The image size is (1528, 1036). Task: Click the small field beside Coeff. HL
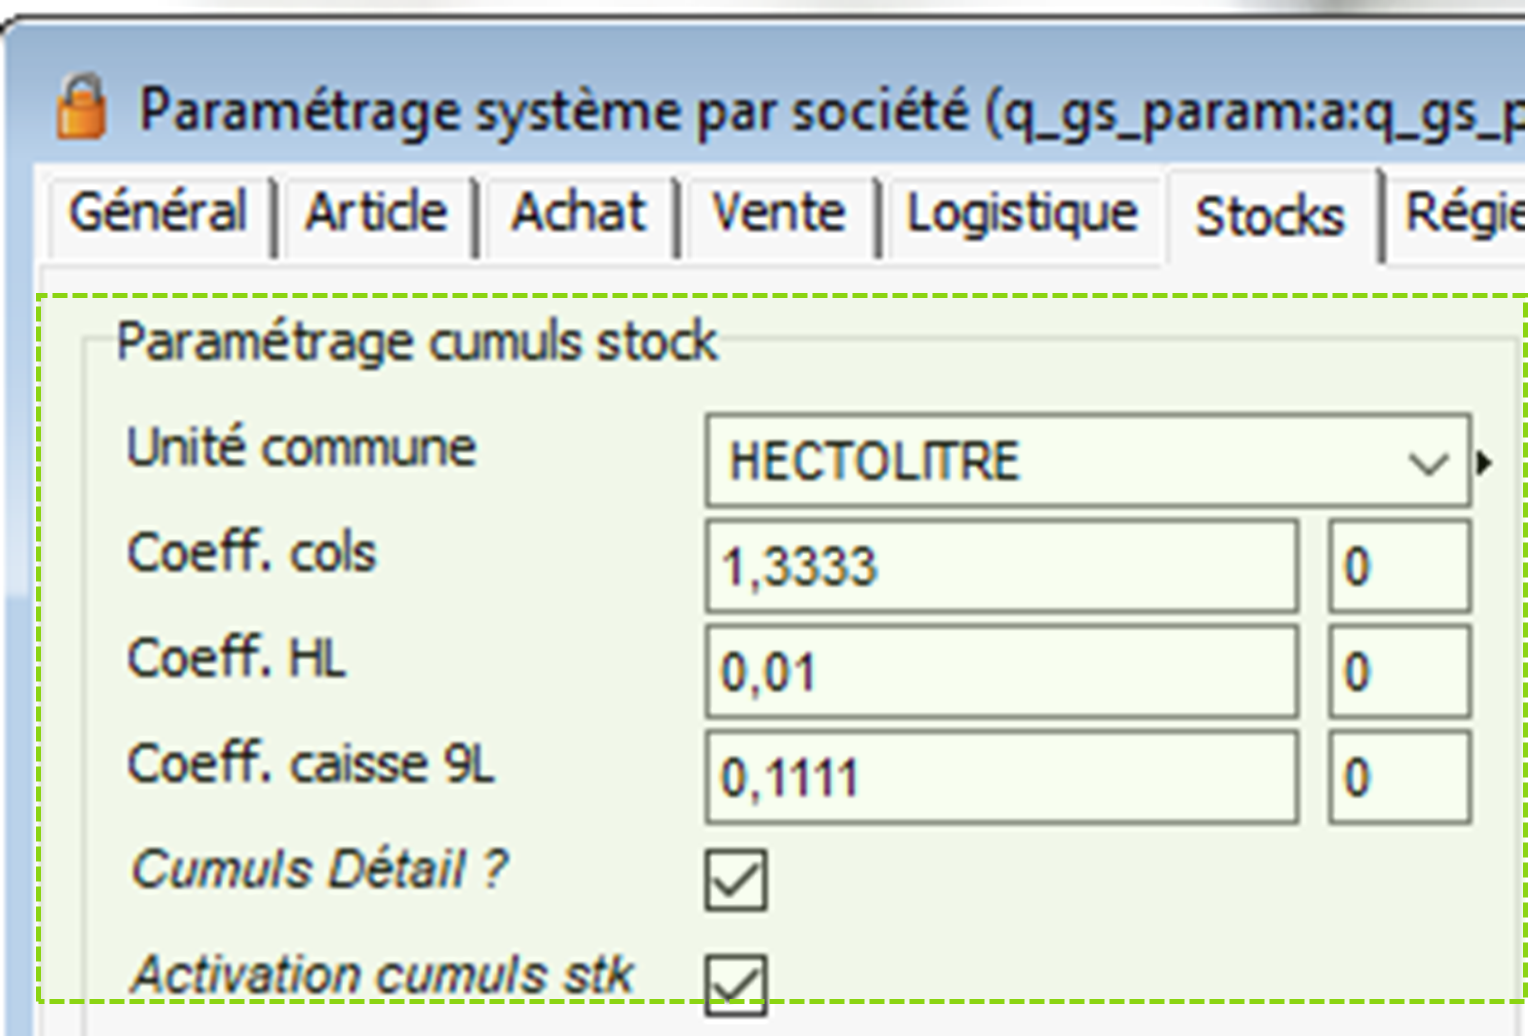(1399, 672)
